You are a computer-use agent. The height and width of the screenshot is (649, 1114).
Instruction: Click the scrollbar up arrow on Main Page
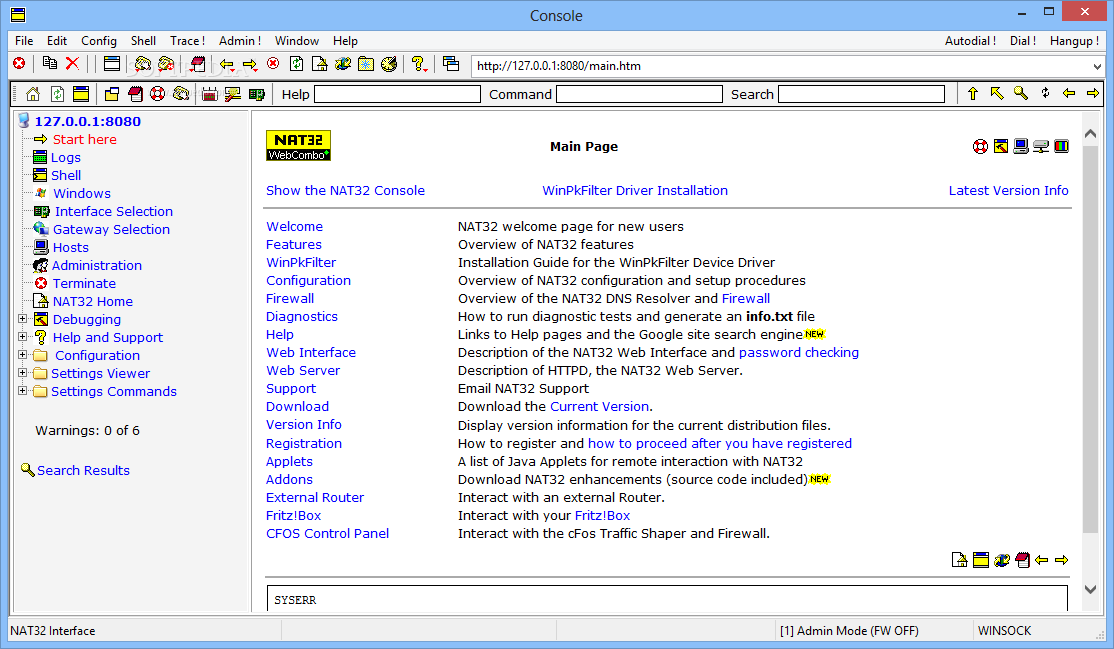1091,133
